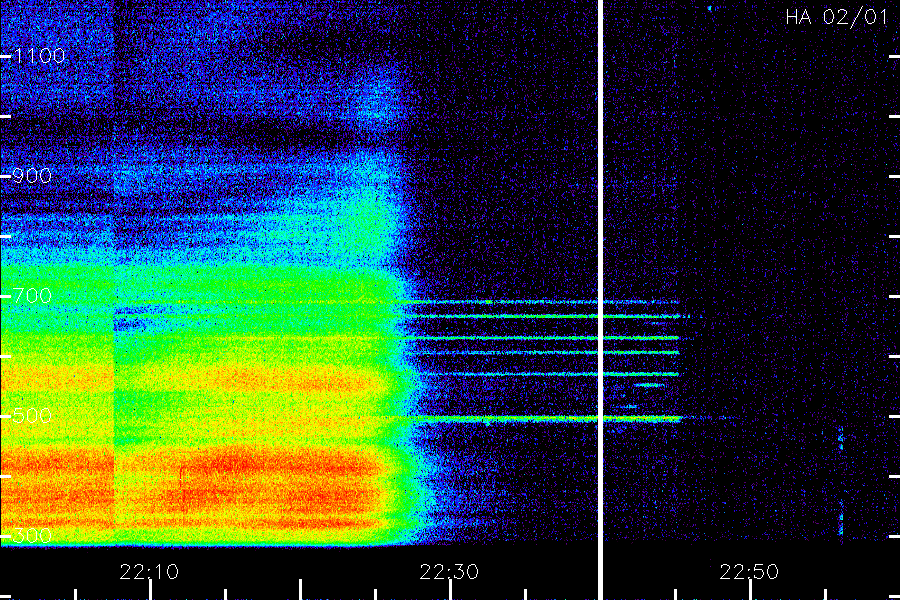Click the 500 frequency axis label

[32, 415]
